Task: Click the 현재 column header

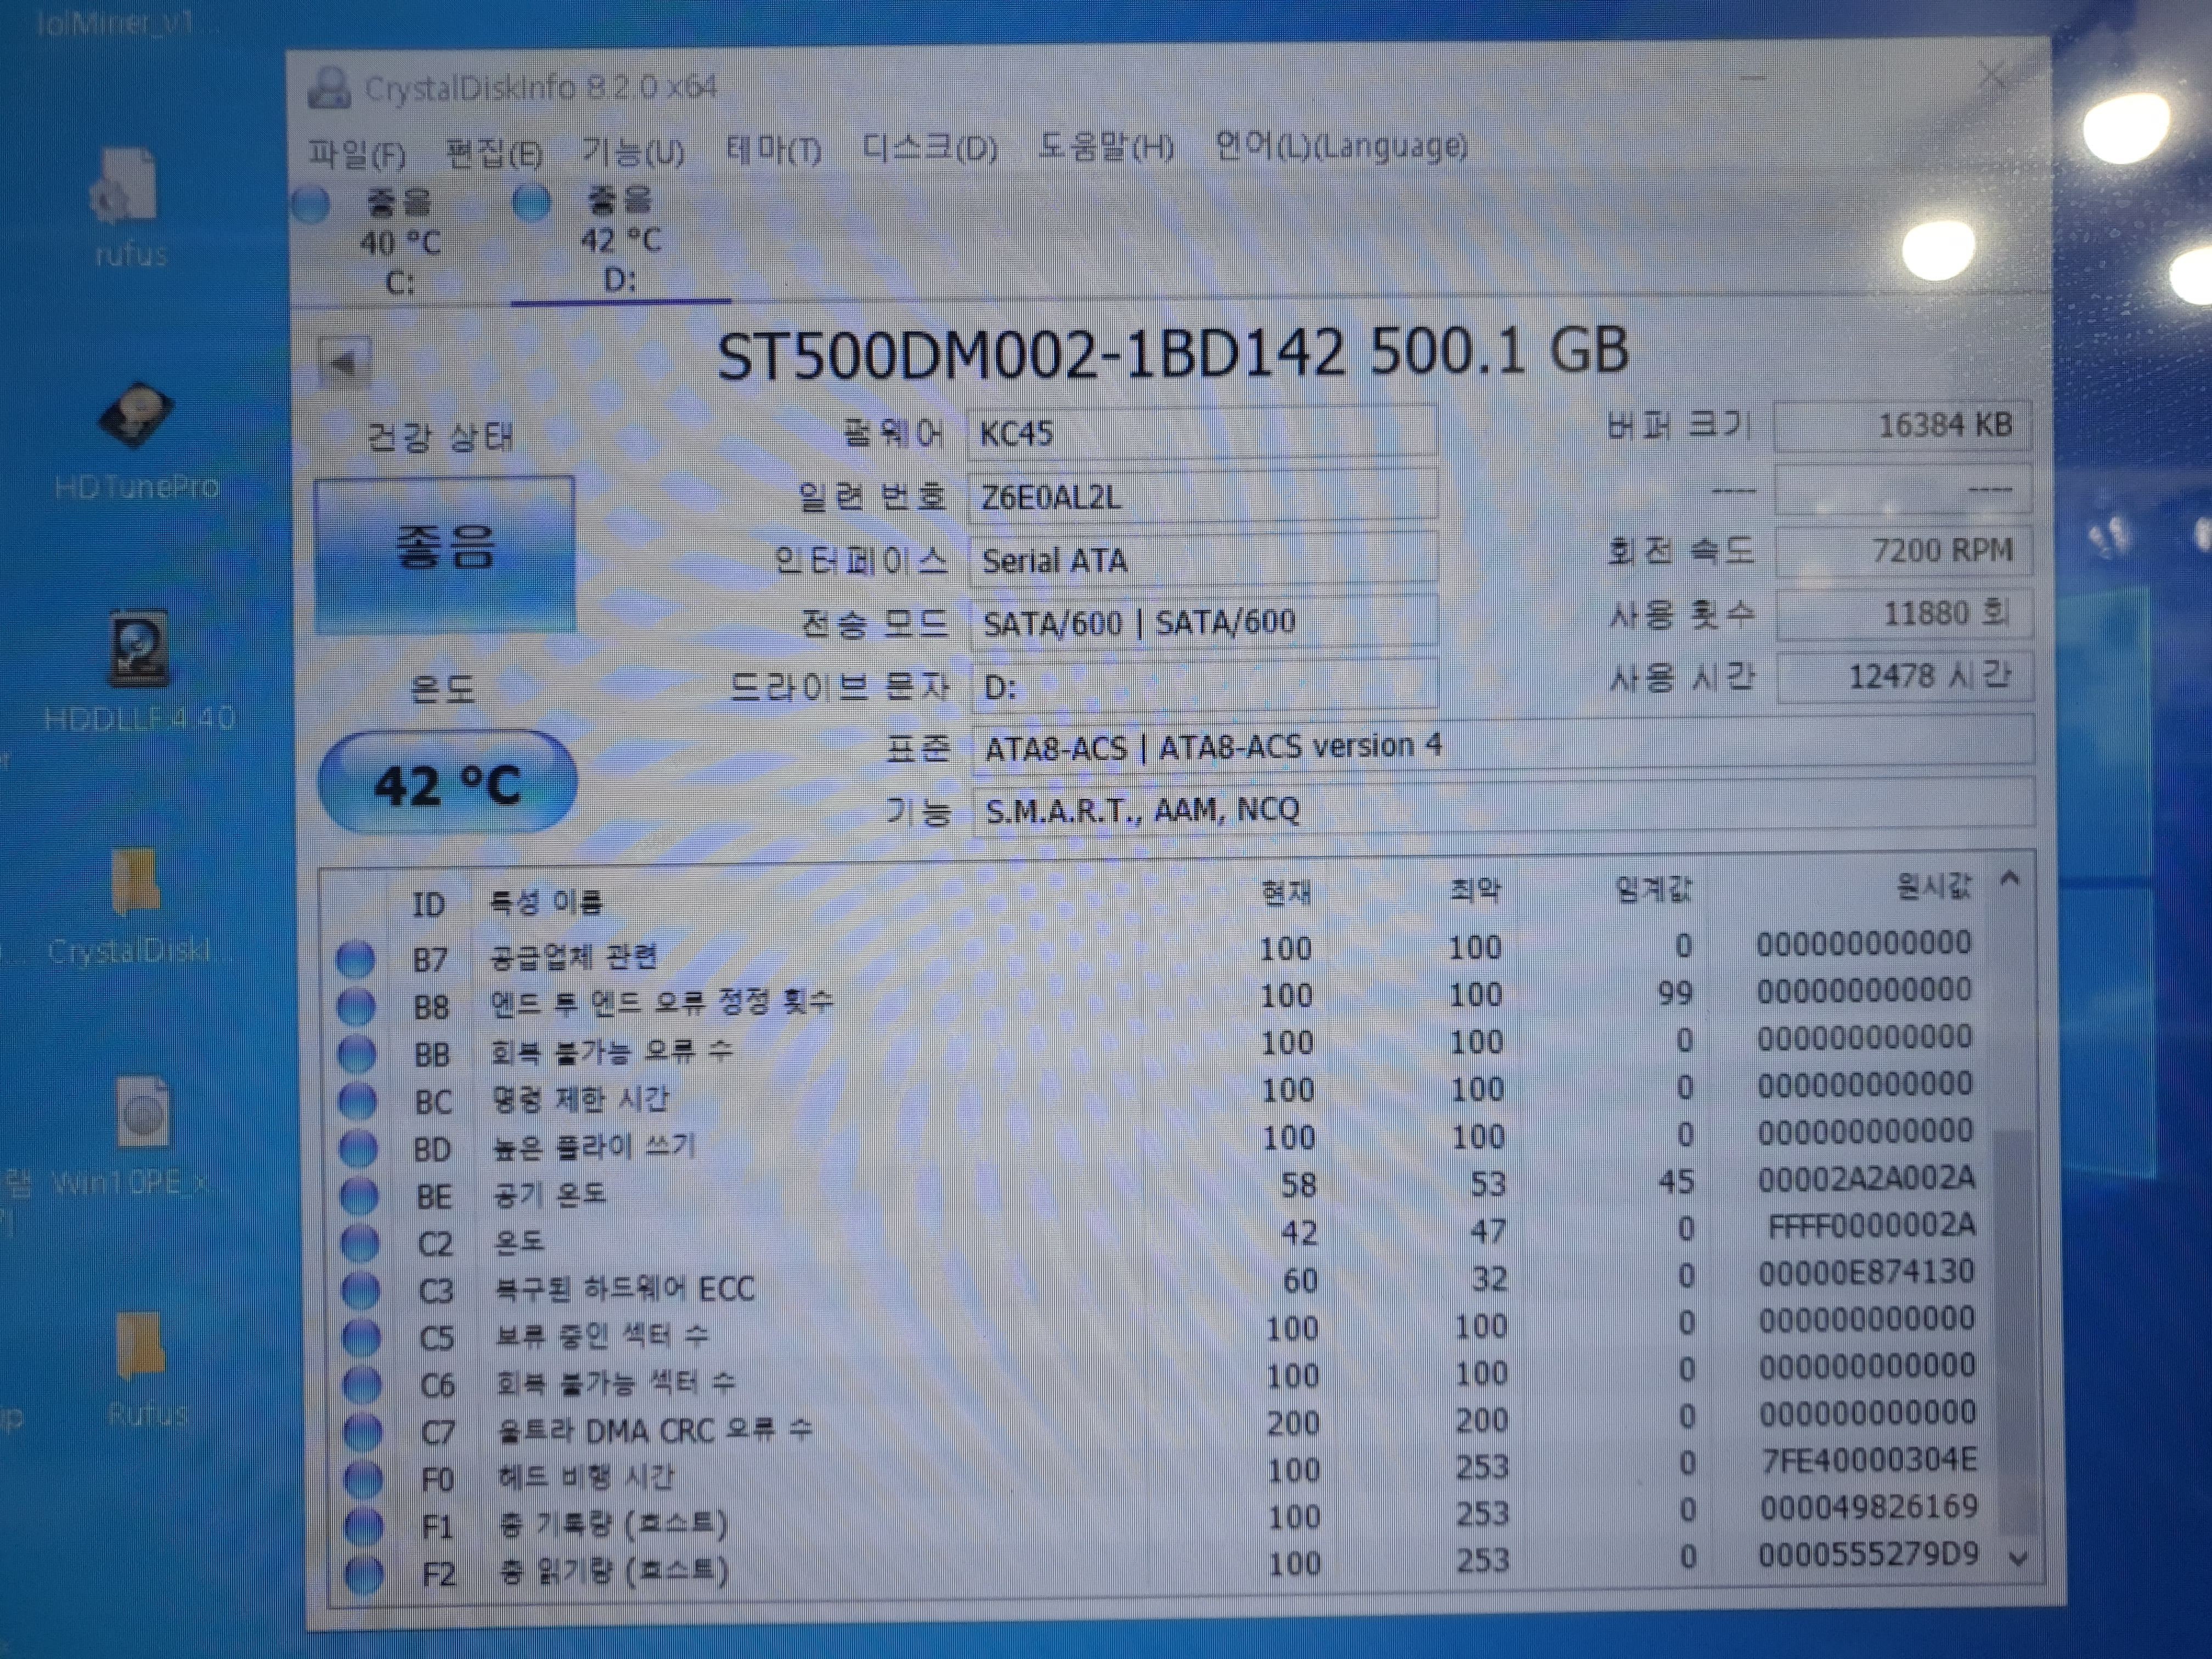Action: [1285, 892]
